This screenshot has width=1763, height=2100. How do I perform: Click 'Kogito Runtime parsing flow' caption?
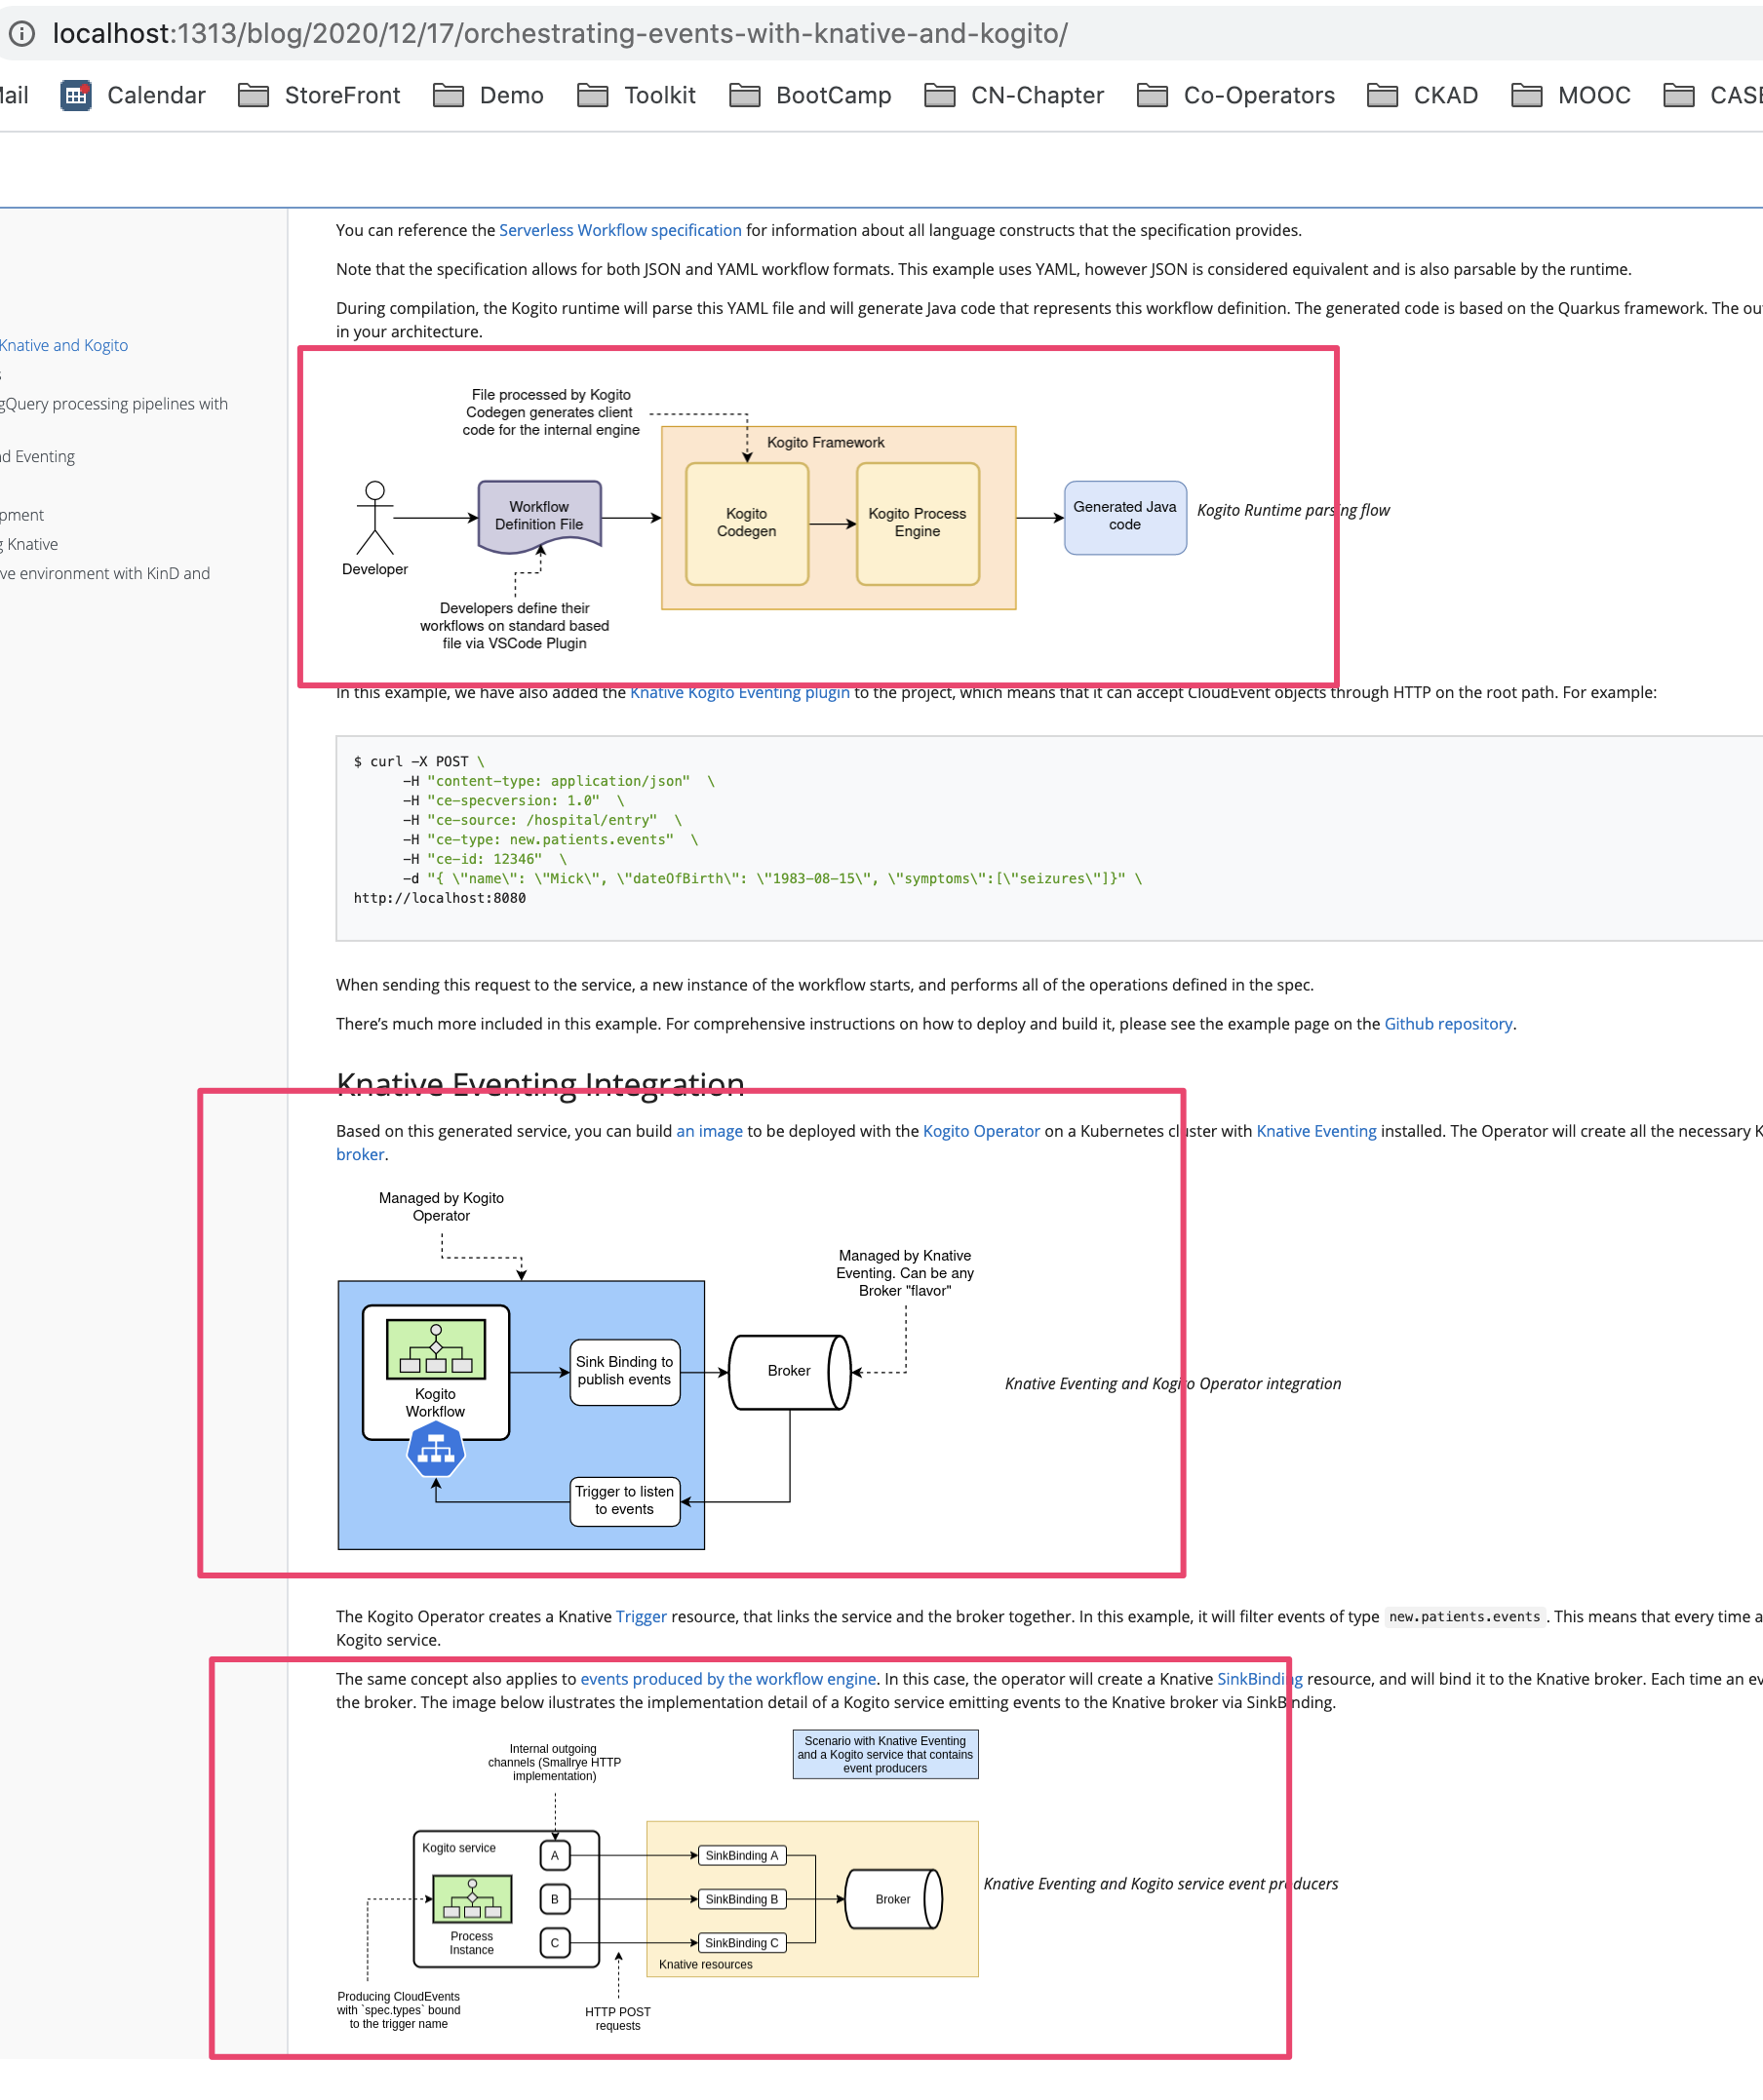[1293, 510]
